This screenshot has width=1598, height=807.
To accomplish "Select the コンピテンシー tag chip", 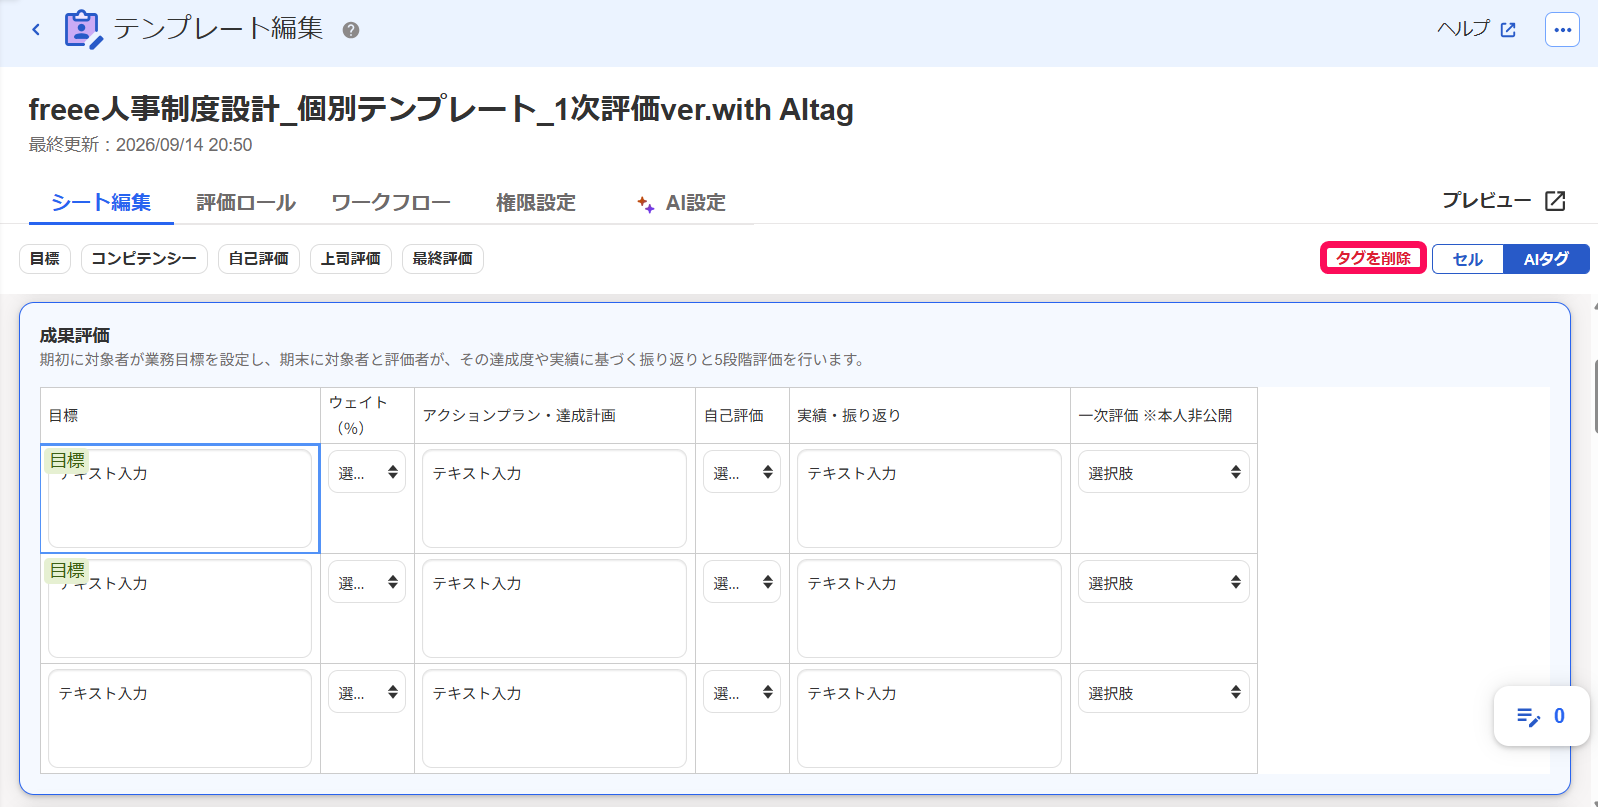I will [144, 259].
